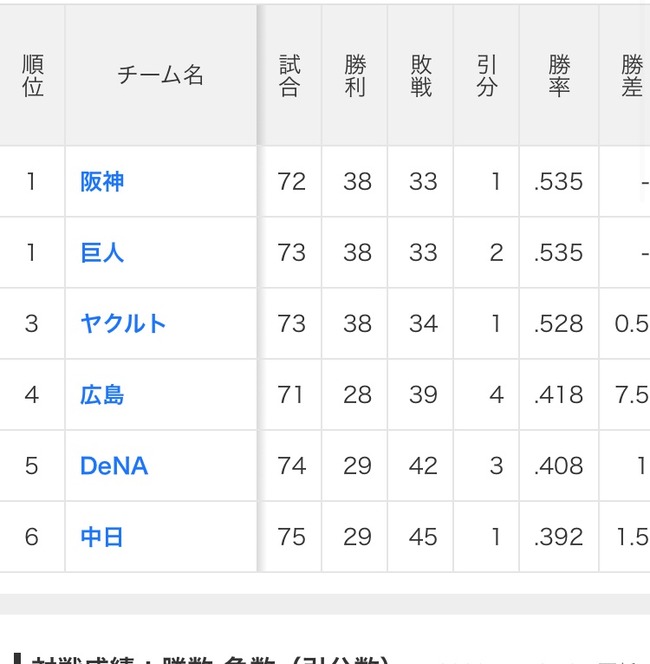Open the 広島 team link

tap(102, 395)
